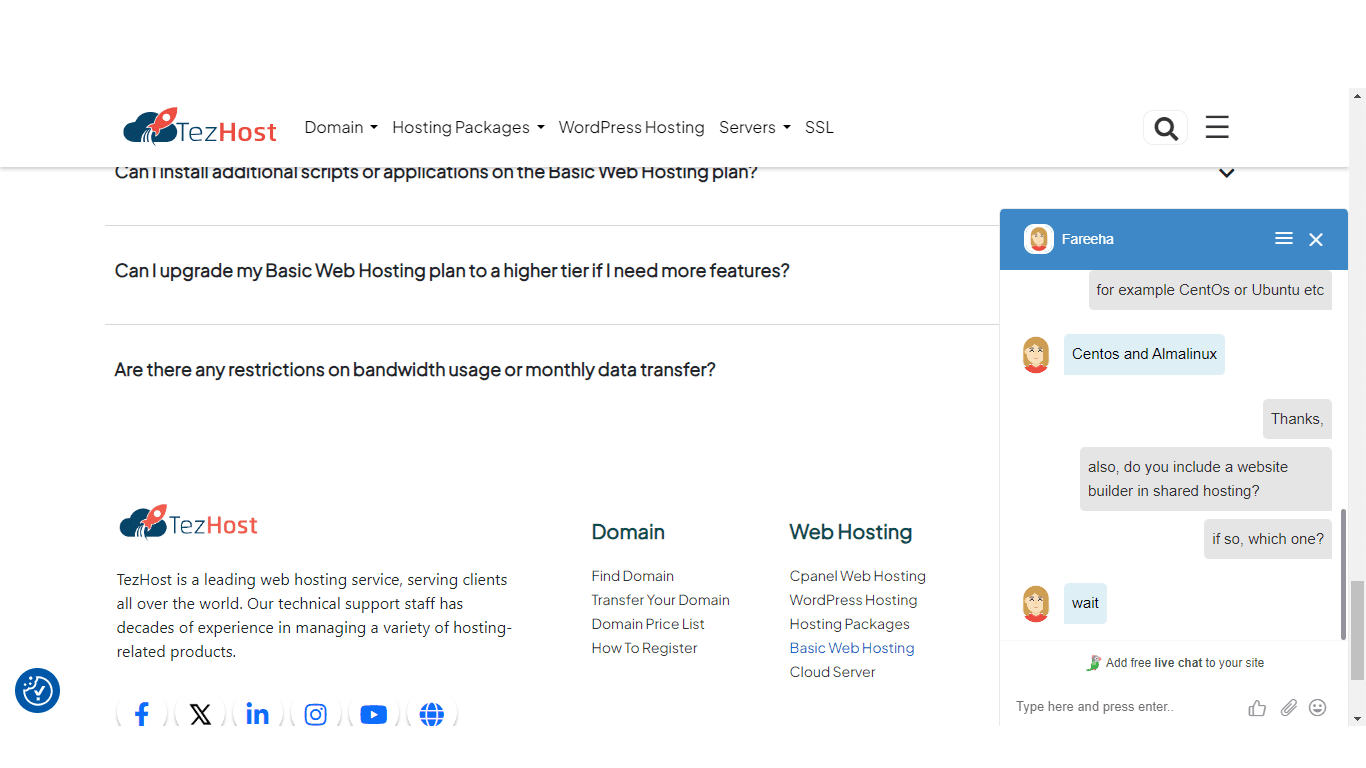
Task: Open the site search icon
Action: [1165, 128]
